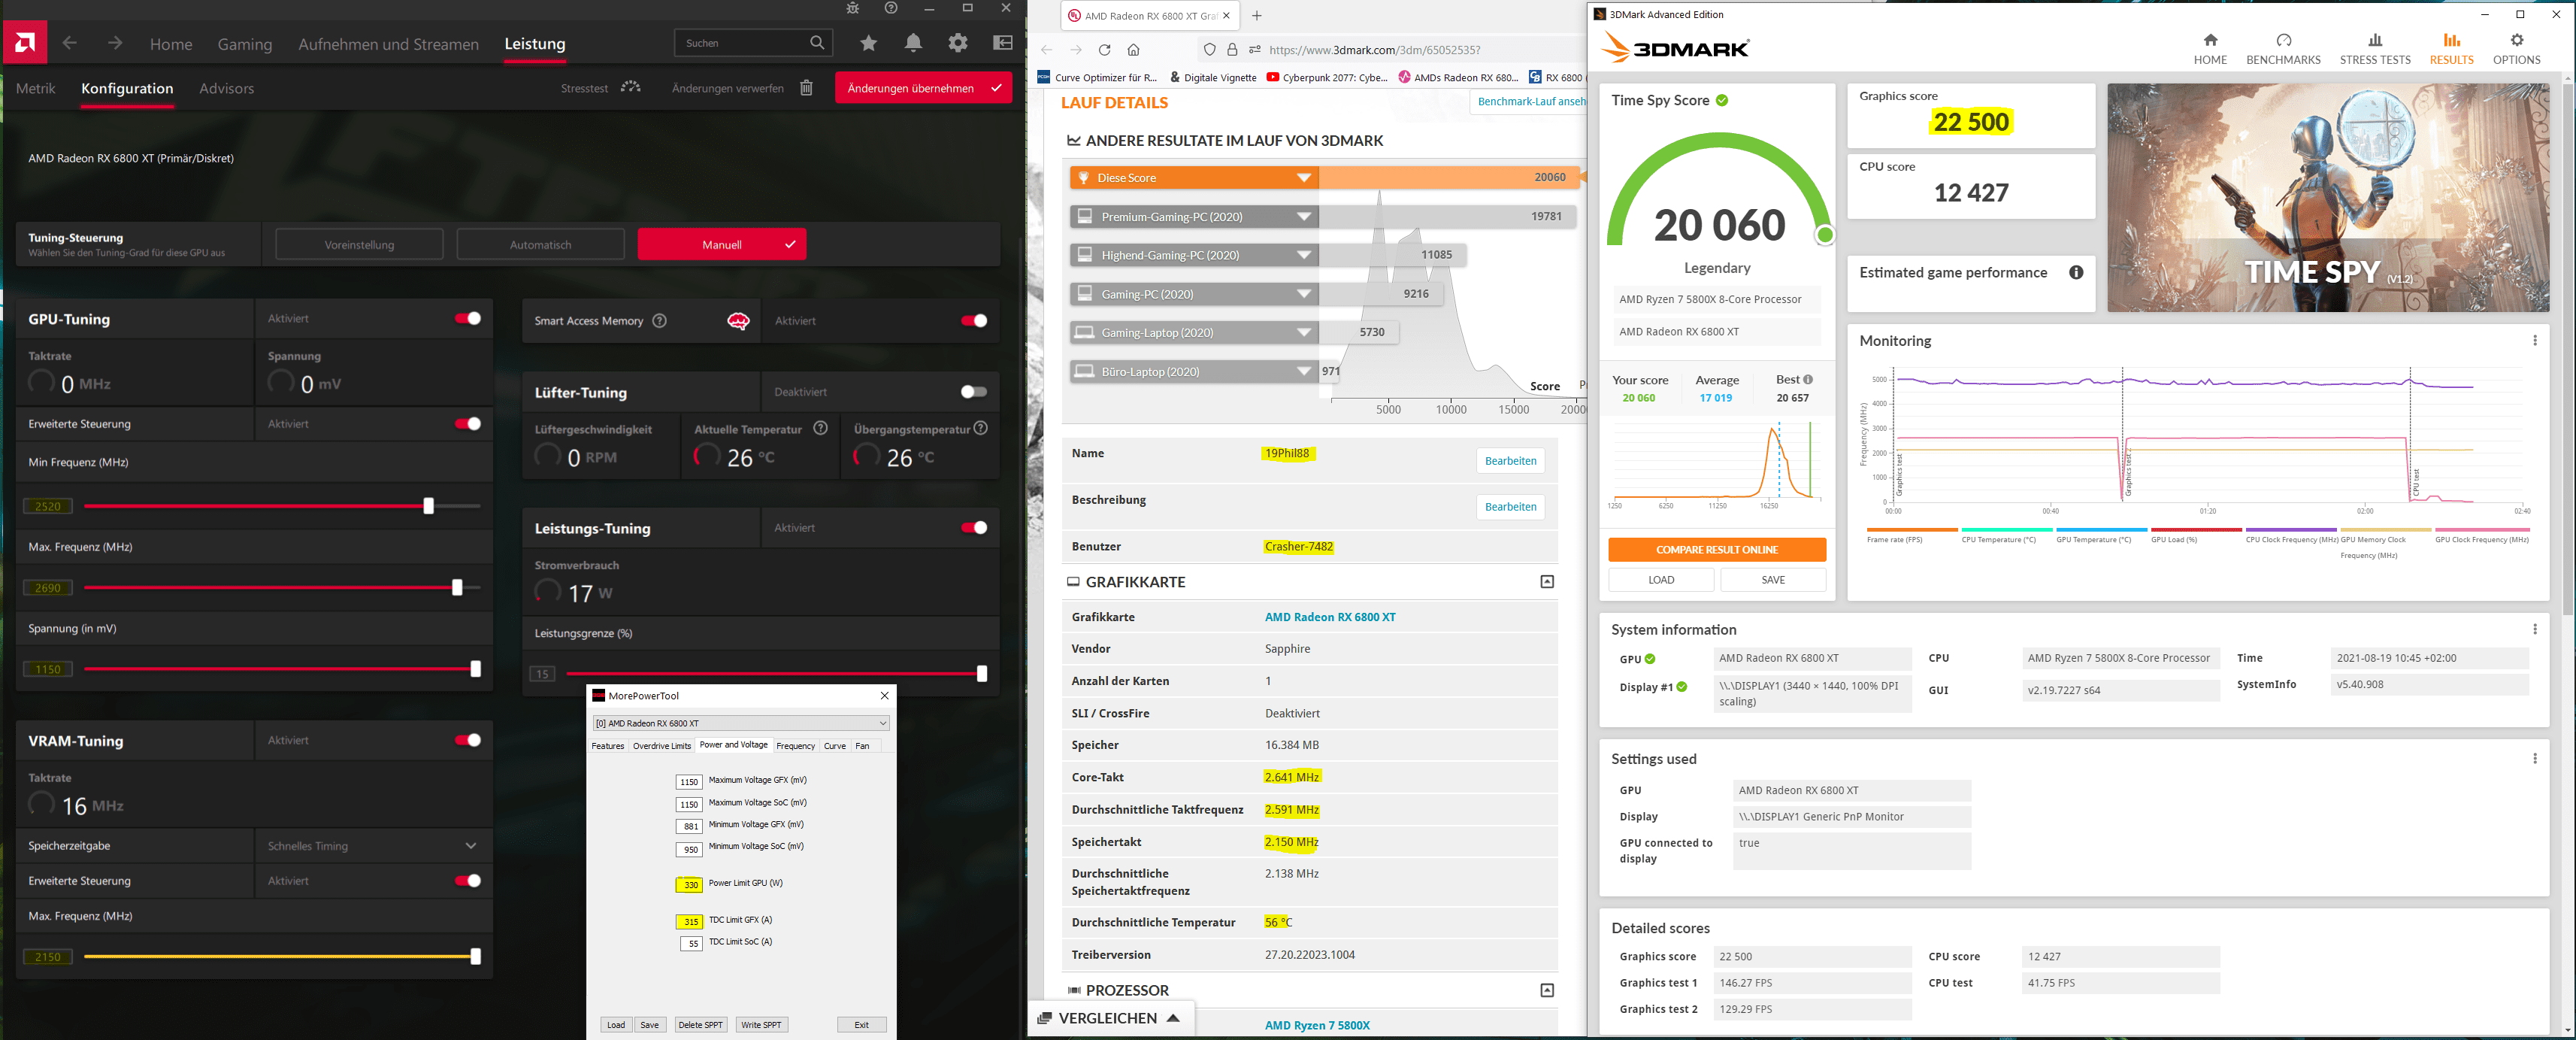Viewport: 2576px width, 1040px height.
Task: Reload the browser page
Action: 1104,50
